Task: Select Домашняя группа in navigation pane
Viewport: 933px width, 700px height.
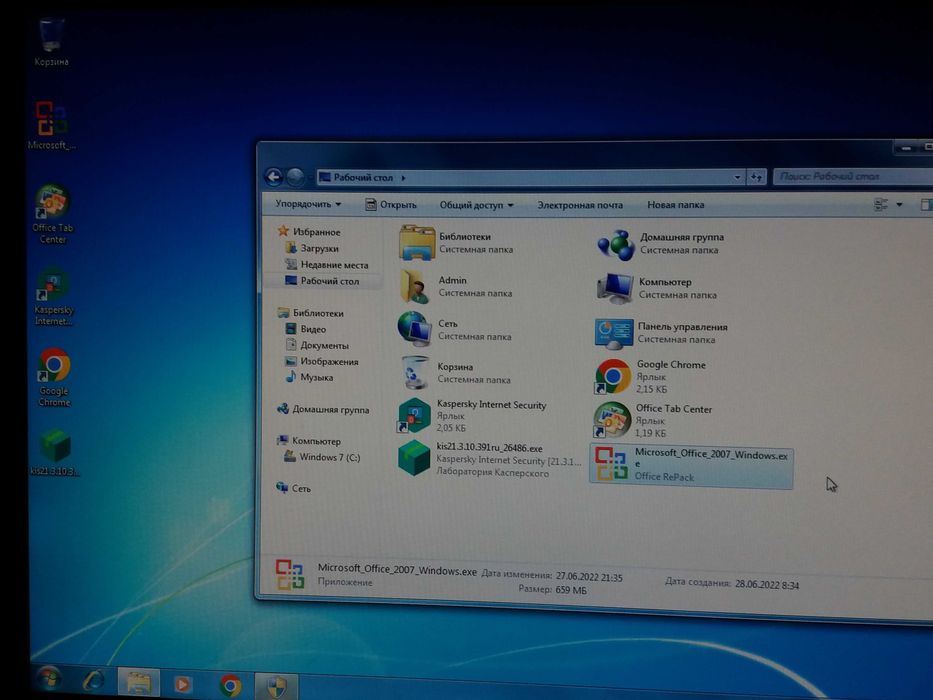Action: [x=323, y=410]
